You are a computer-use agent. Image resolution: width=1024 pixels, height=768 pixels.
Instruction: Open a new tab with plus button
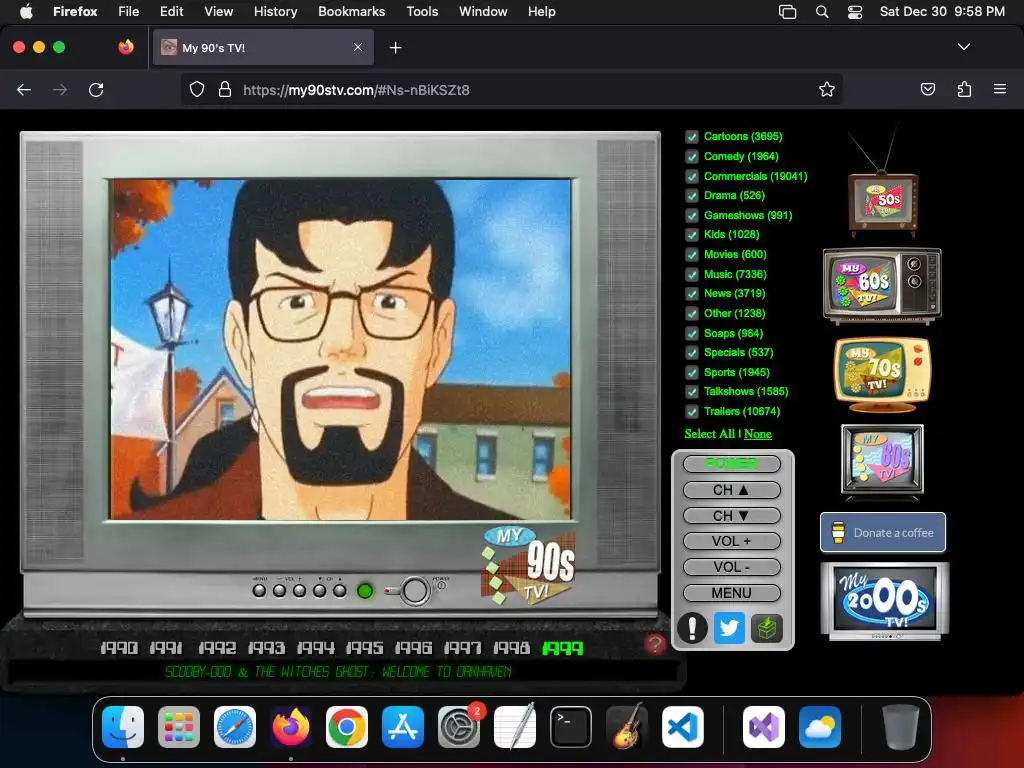point(395,47)
